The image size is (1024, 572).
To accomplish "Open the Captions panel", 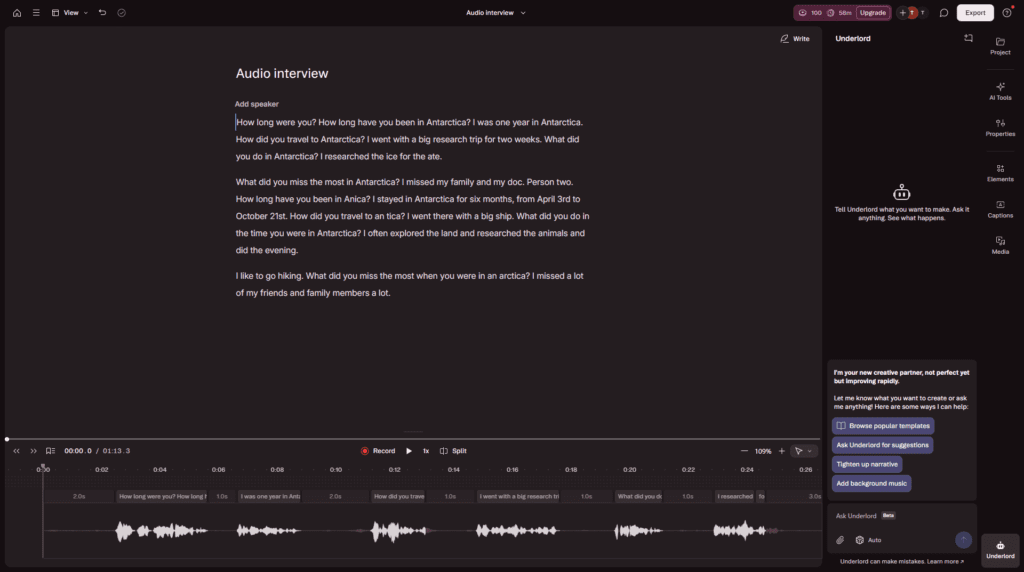I will point(1000,209).
